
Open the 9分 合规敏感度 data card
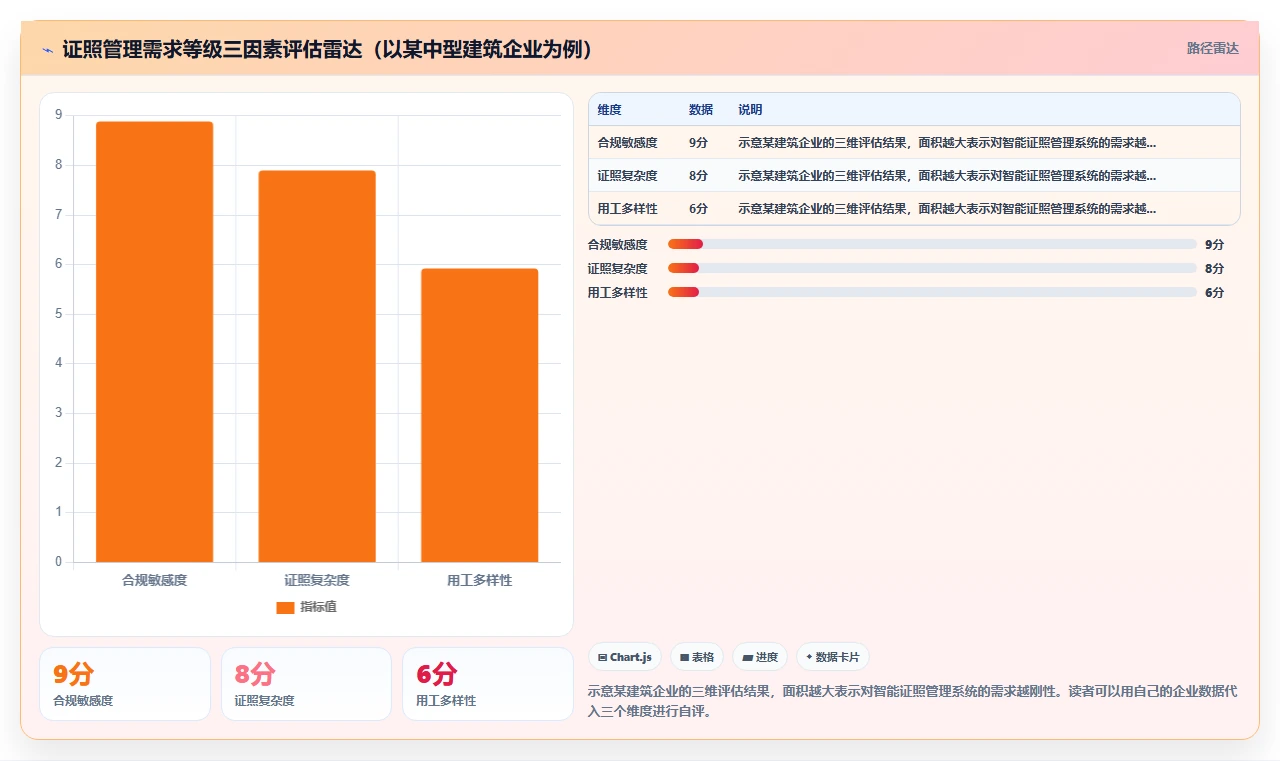pos(125,684)
